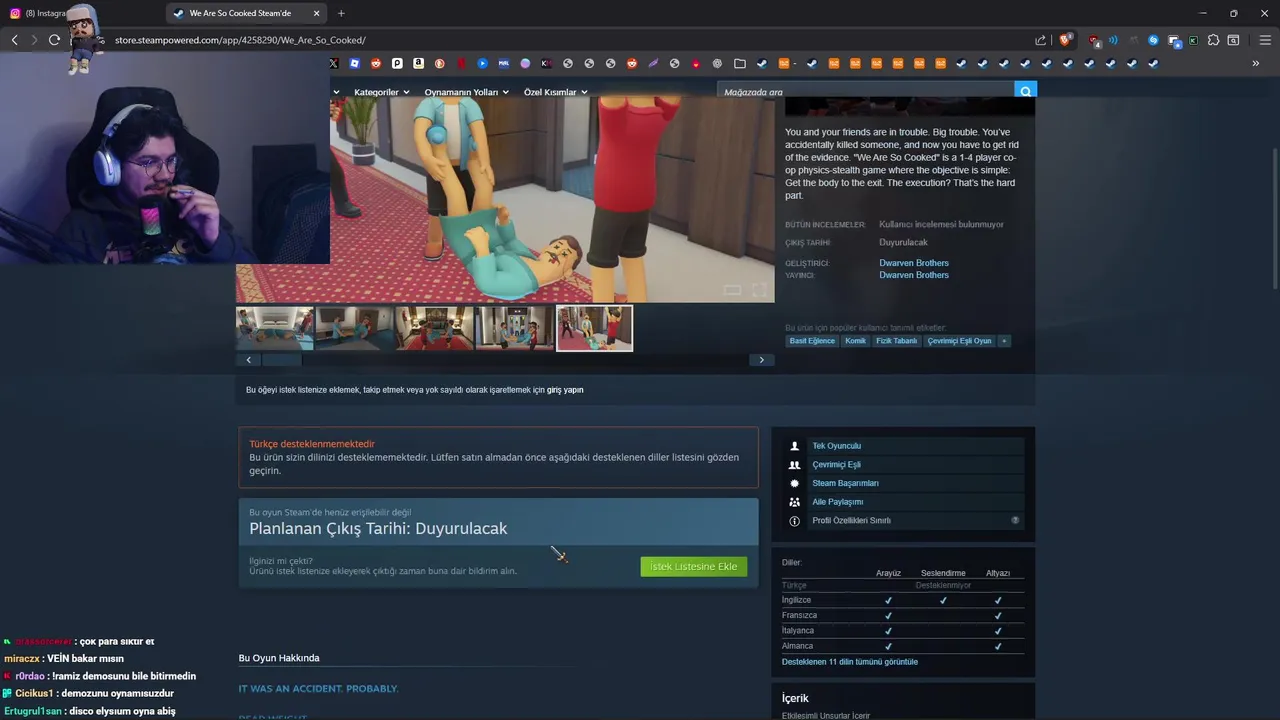Screen dimensions: 1280x720
Task: Click the Komik tag
Action: point(855,341)
